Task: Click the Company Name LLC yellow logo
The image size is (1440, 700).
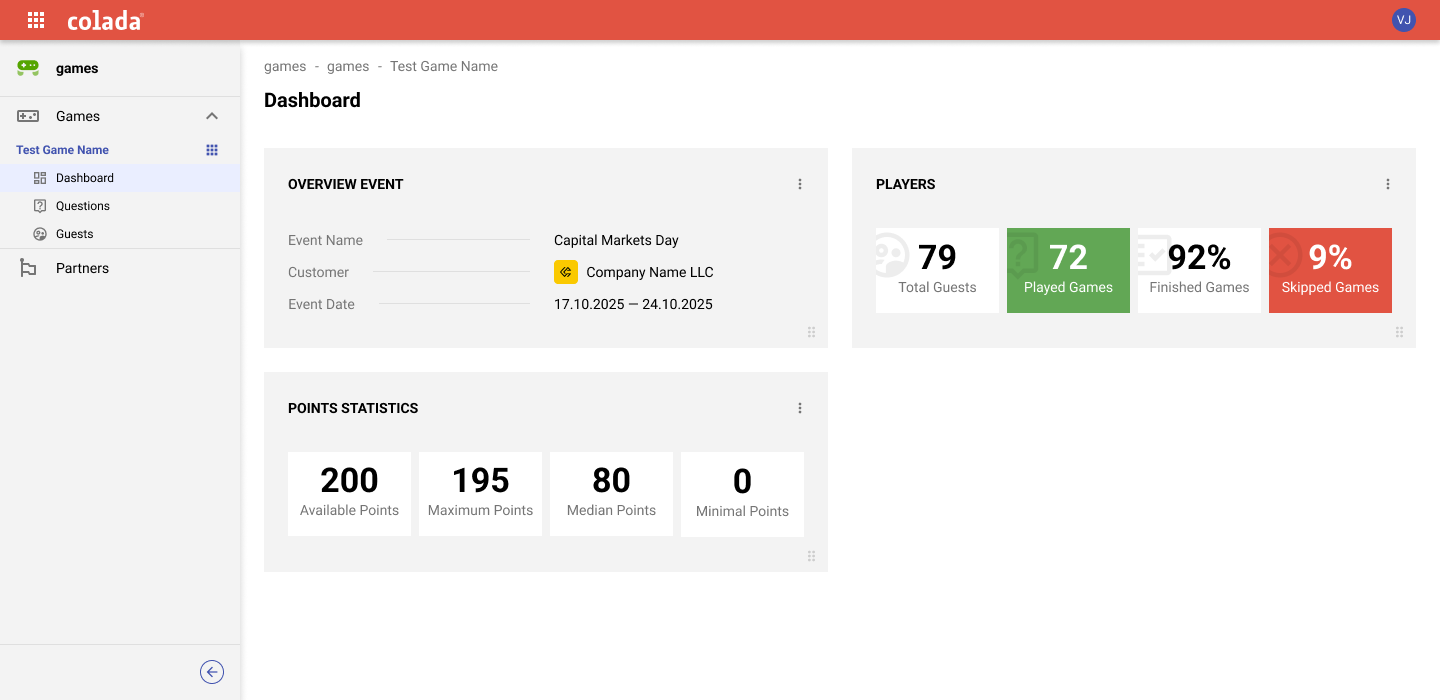Action: click(566, 272)
